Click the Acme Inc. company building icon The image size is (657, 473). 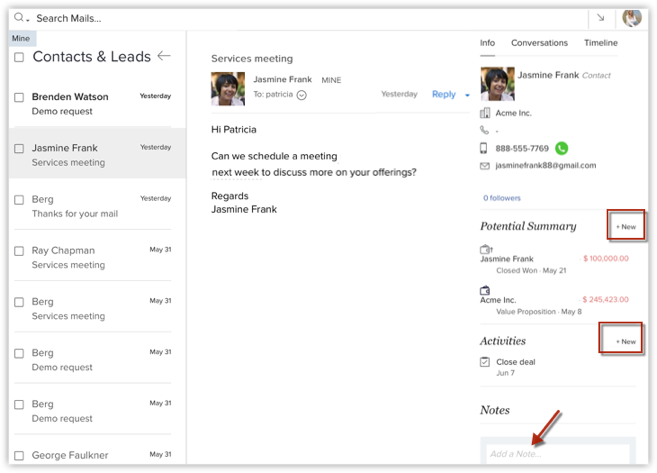point(485,113)
